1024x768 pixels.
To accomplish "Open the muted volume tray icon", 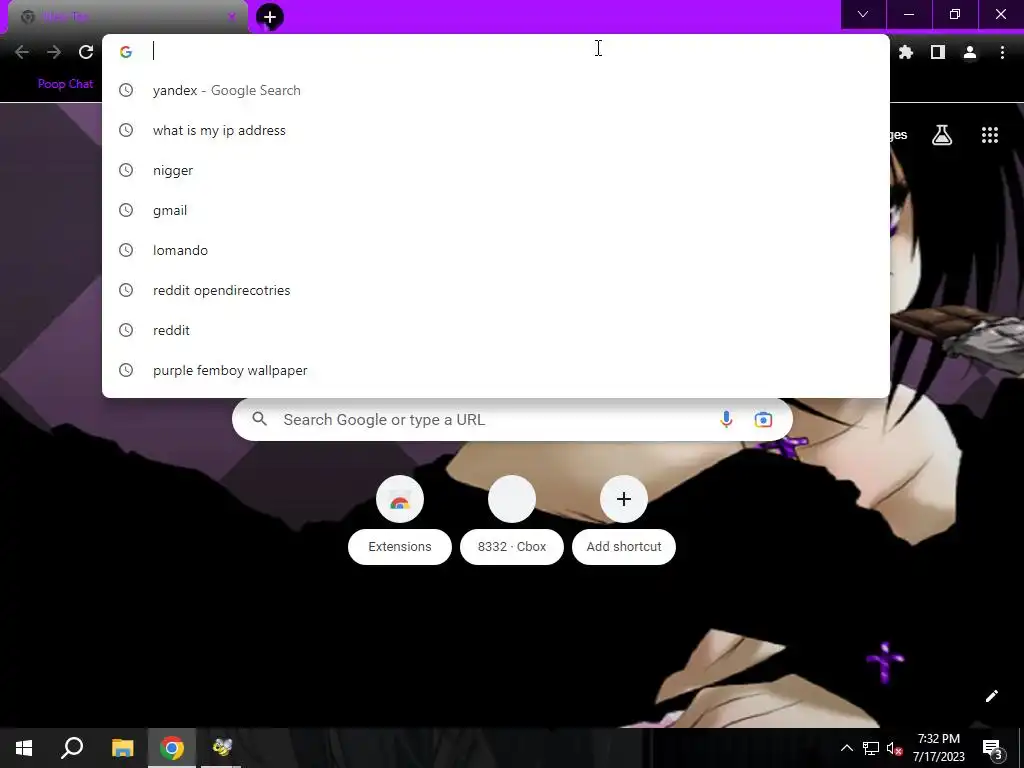I will click(894, 748).
